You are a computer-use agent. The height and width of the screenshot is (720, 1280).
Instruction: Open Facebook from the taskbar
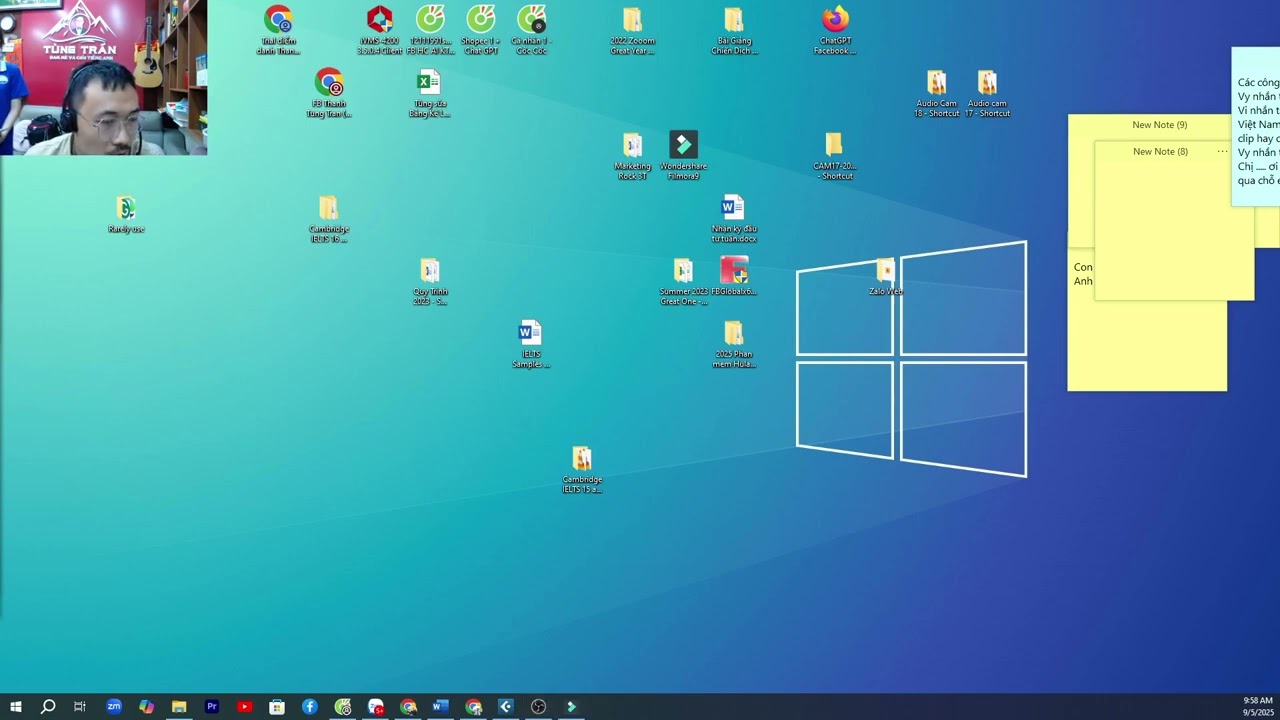click(310, 707)
